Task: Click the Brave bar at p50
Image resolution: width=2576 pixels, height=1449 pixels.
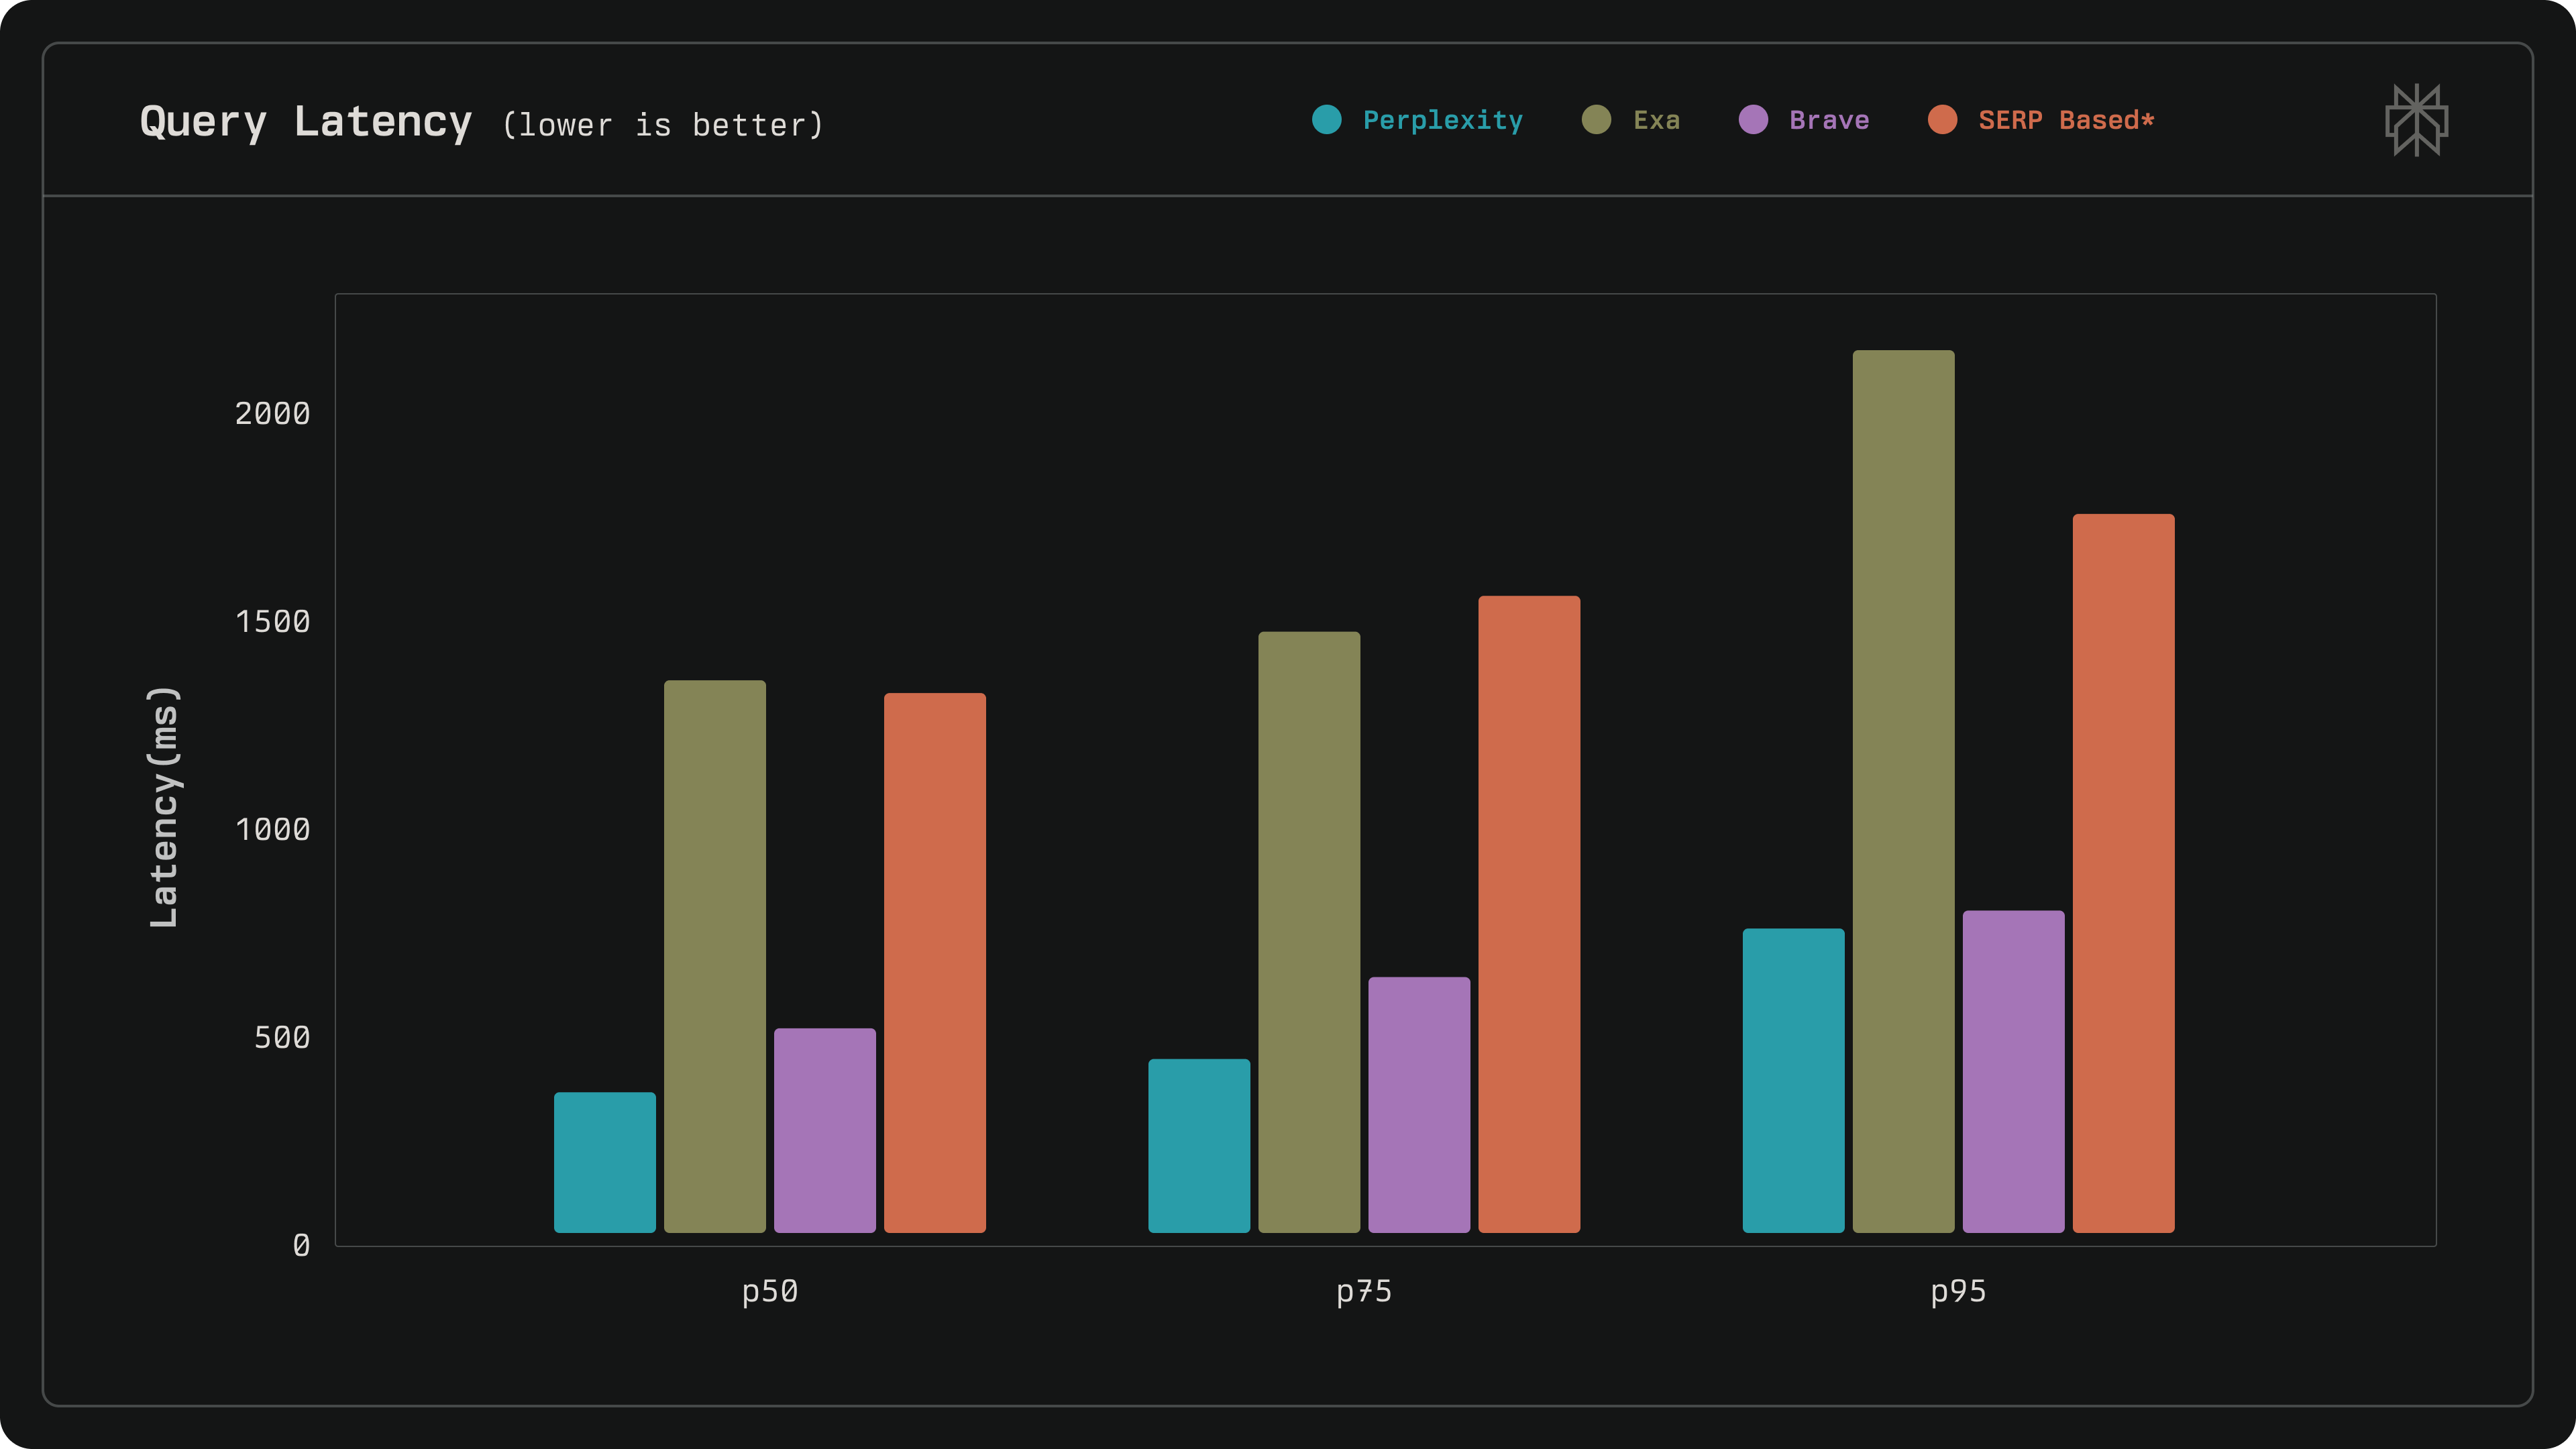Action: point(825,1130)
